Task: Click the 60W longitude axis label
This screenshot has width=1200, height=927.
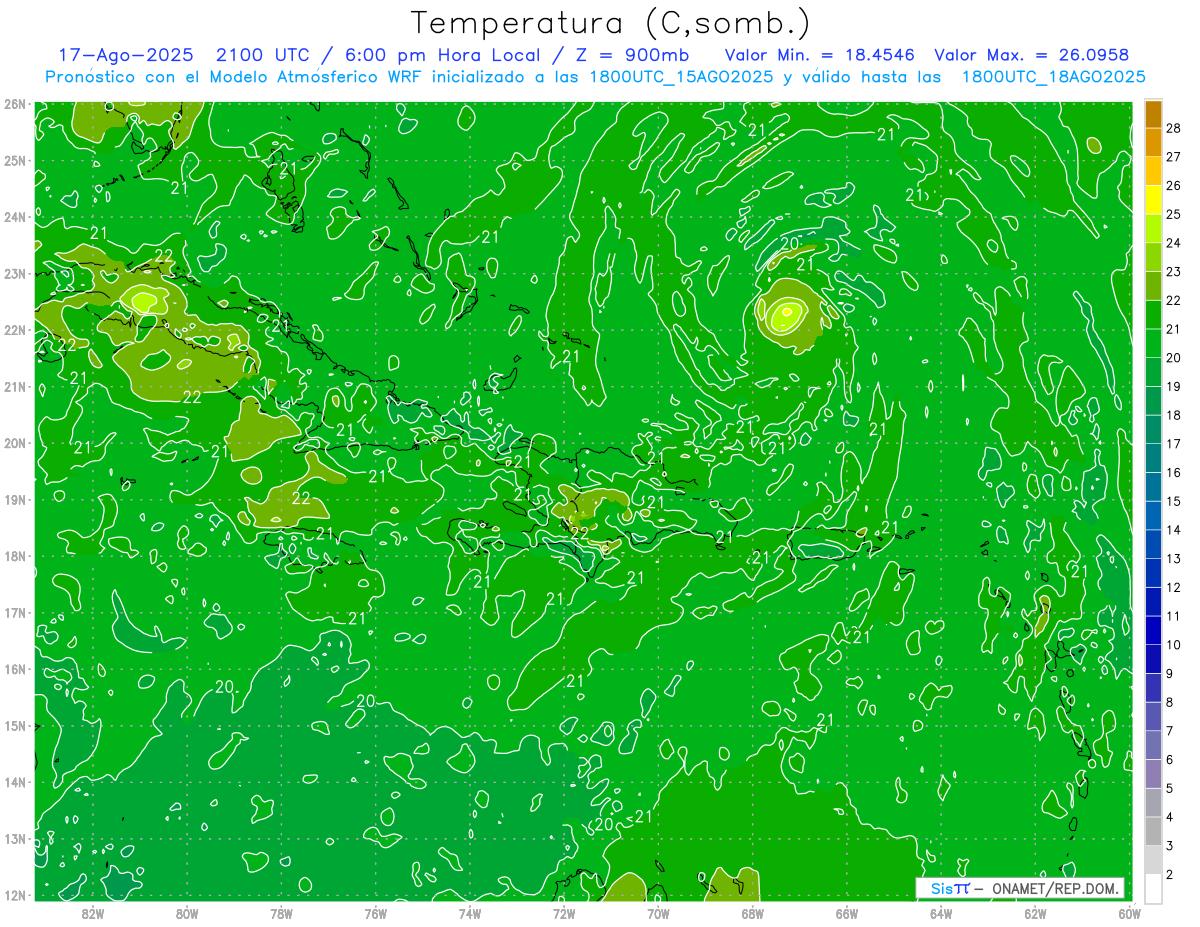Action: 1130,913
